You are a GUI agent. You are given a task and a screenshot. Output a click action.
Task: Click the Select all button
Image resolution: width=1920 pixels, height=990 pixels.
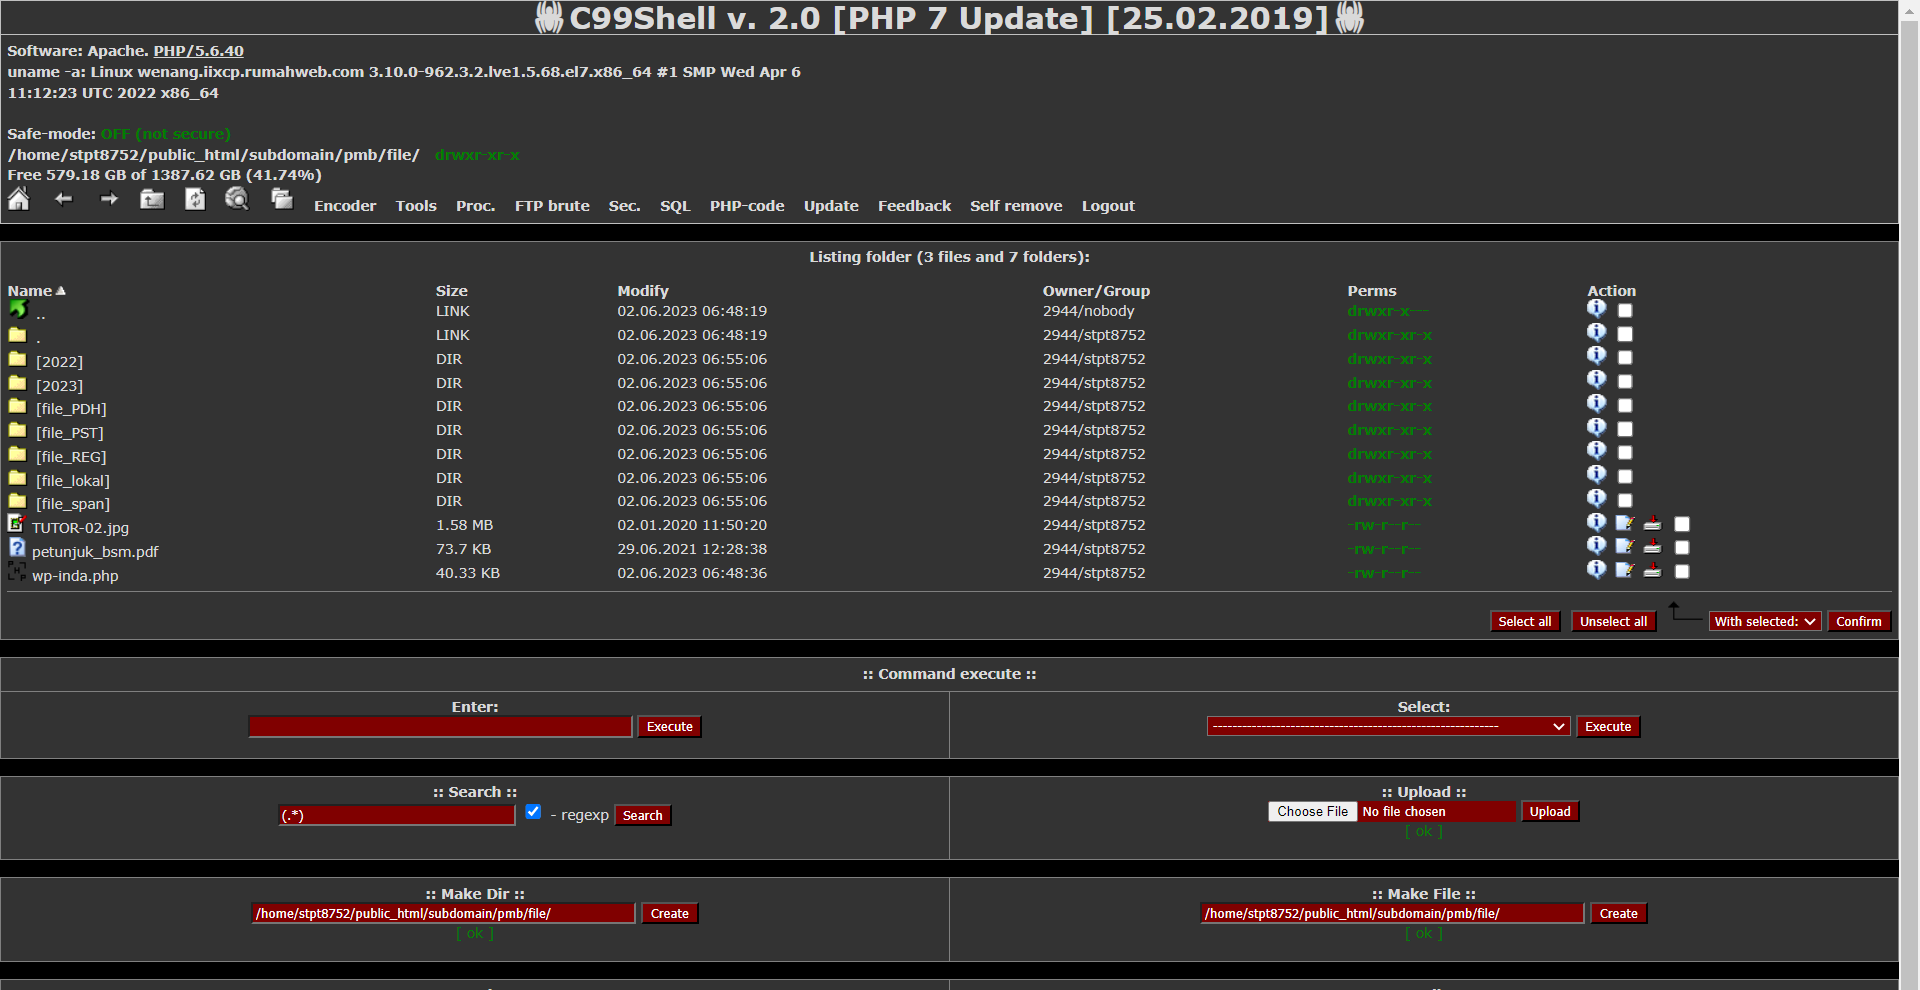[x=1525, y=621]
